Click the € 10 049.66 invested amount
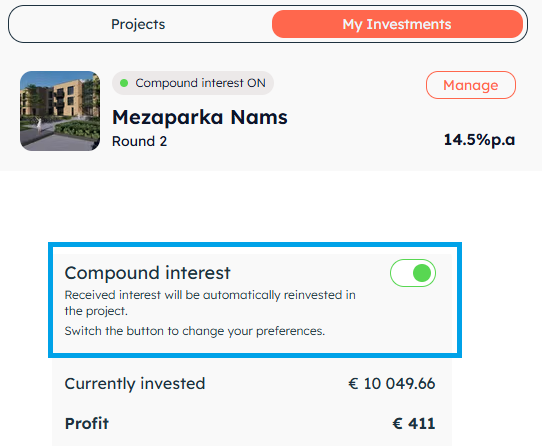The height and width of the screenshot is (448, 542). tap(392, 384)
